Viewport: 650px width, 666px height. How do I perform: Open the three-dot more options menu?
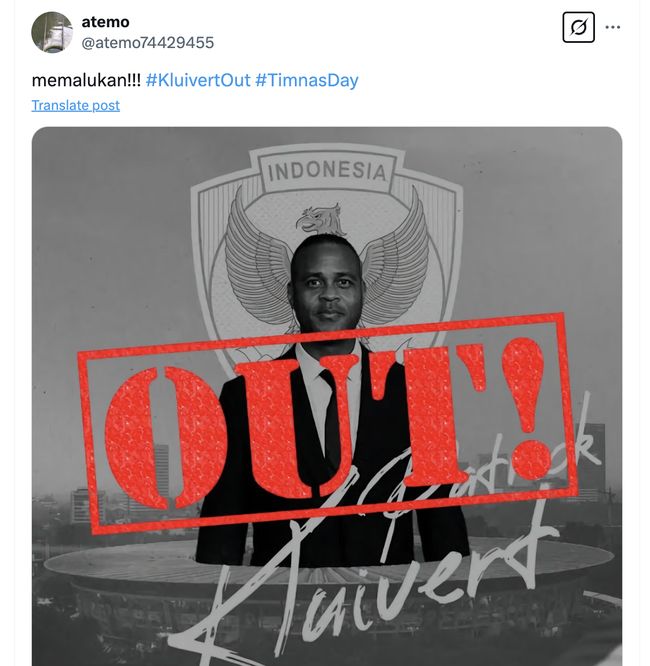(x=613, y=27)
